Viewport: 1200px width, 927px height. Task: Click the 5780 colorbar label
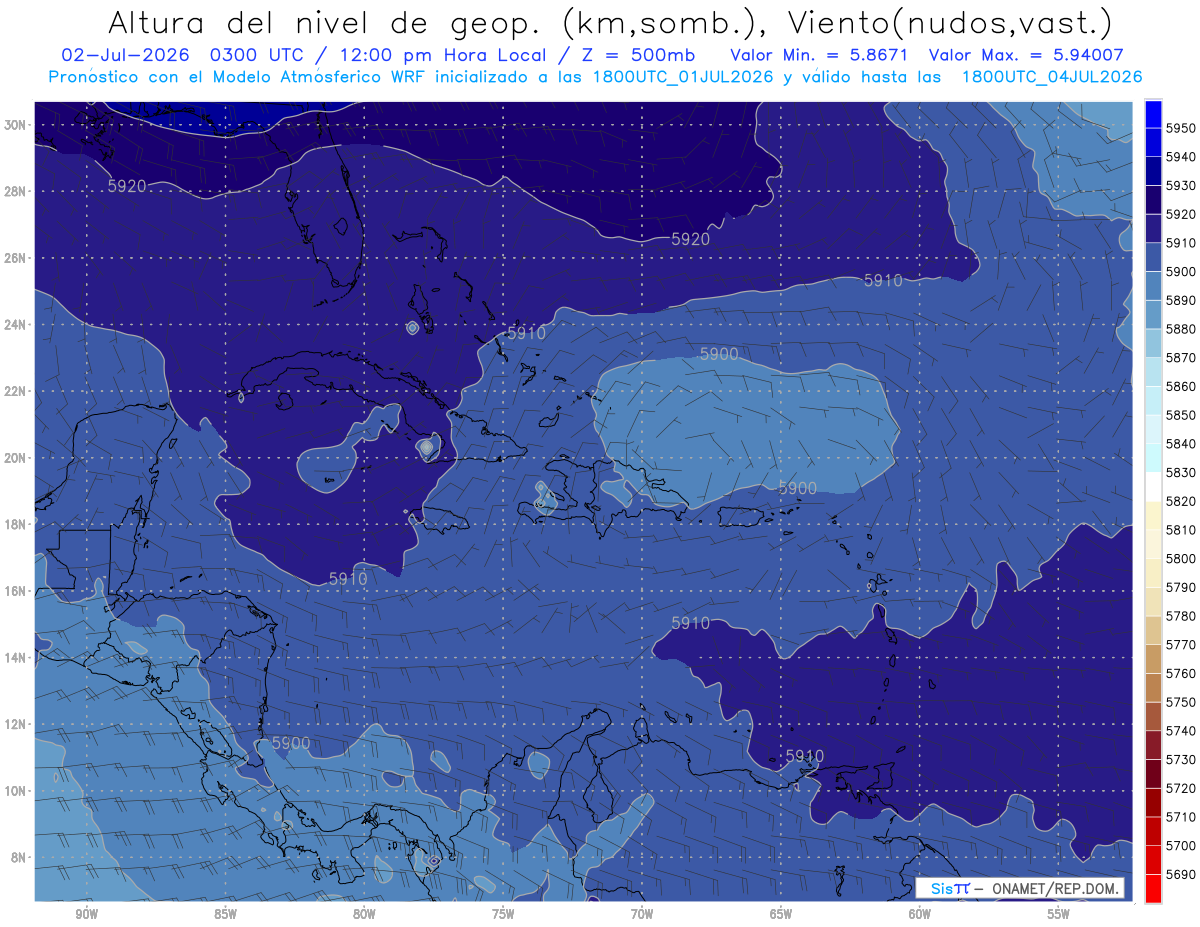pyautogui.click(x=1181, y=616)
